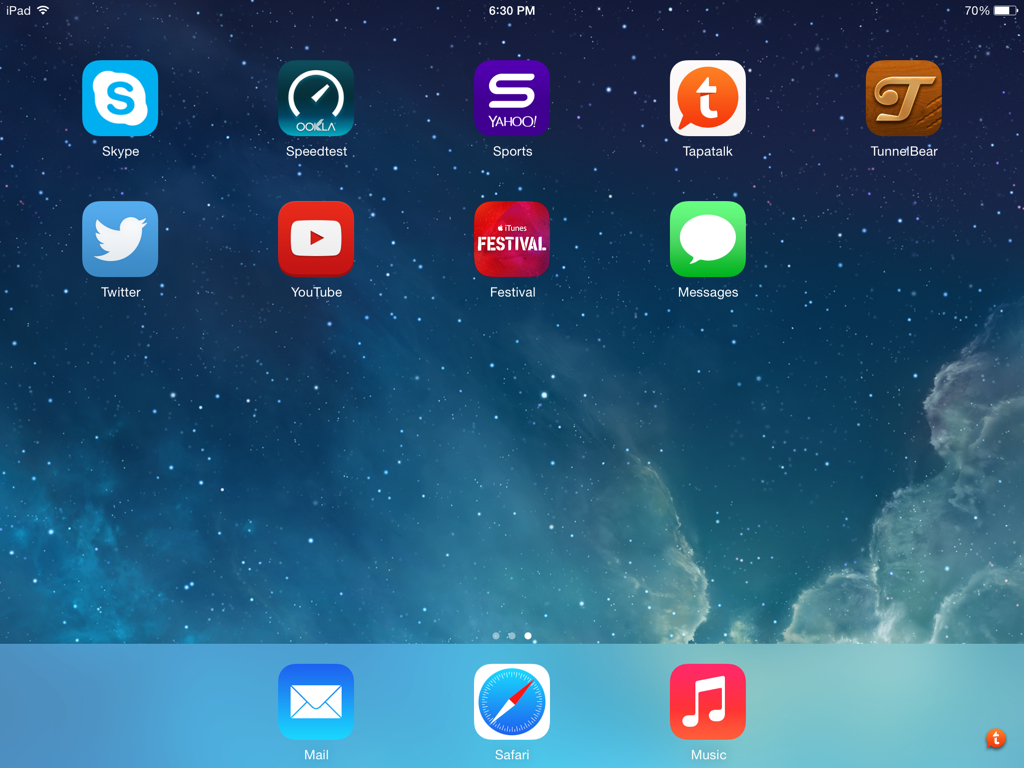The image size is (1024, 768).
Task: Tap the Festival label text
Action: coord(512,292)
